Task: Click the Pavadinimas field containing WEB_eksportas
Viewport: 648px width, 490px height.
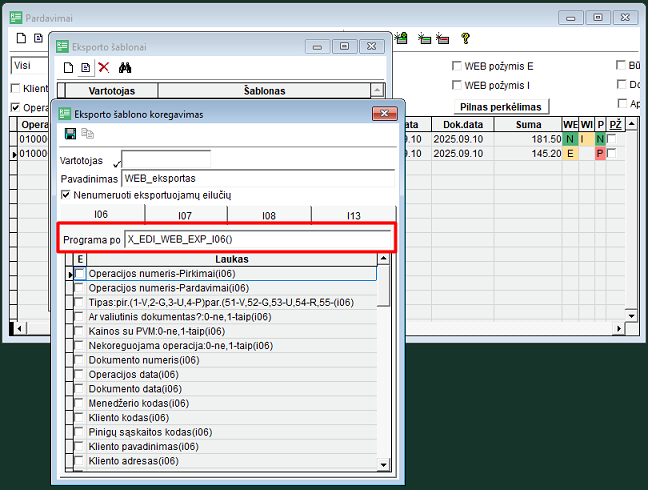Action: coord(258,178)
